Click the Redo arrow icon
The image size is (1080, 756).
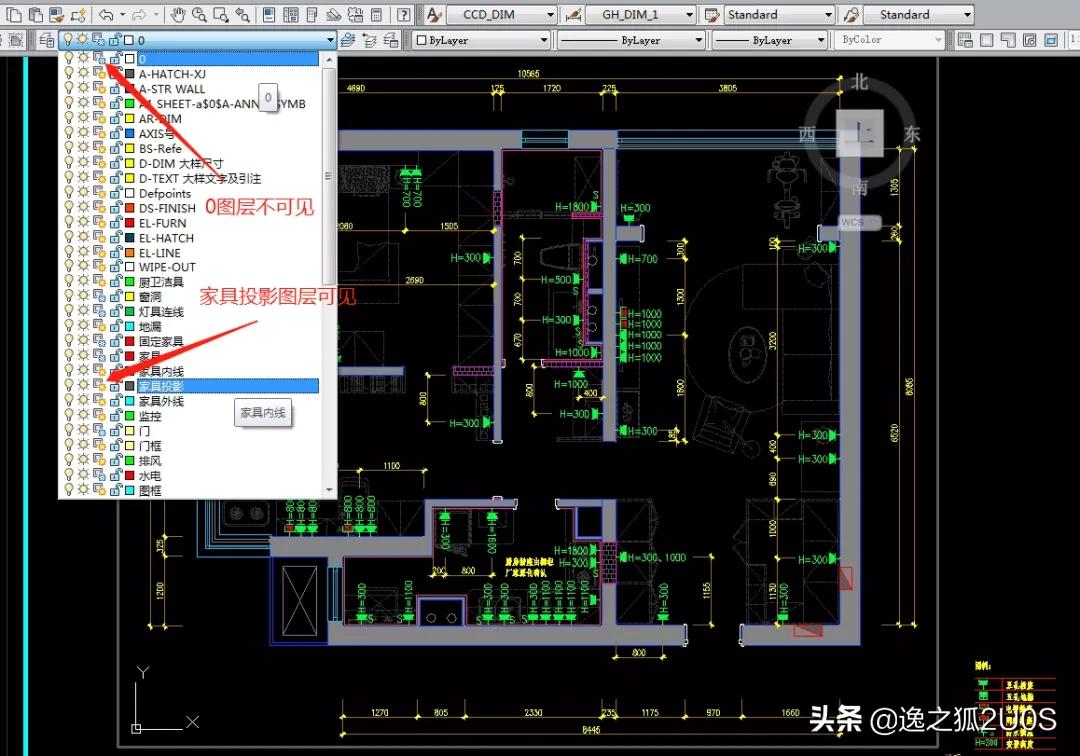click(x=141, y=15)
